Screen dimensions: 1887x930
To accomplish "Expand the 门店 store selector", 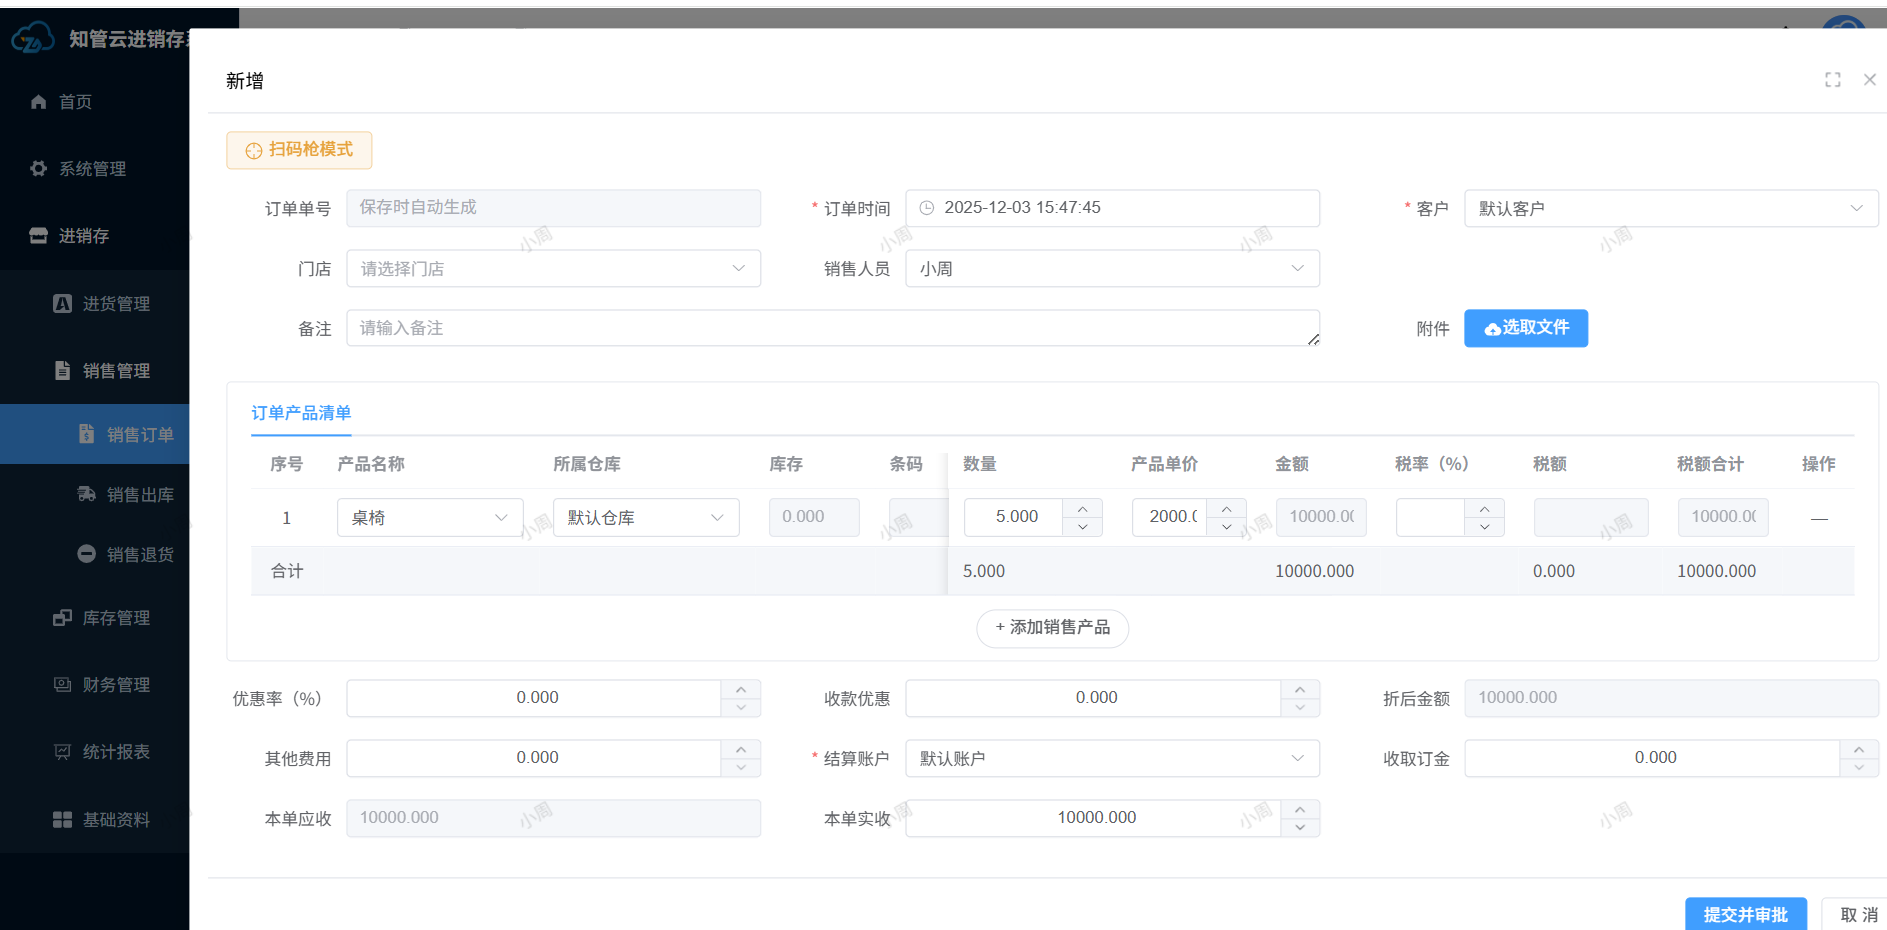I will tap(553, 269).
